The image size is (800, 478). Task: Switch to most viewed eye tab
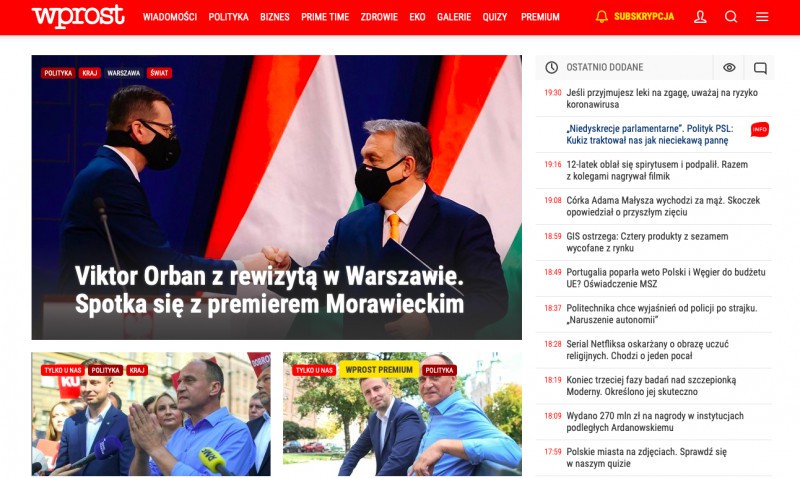click(x=729, y=67)
